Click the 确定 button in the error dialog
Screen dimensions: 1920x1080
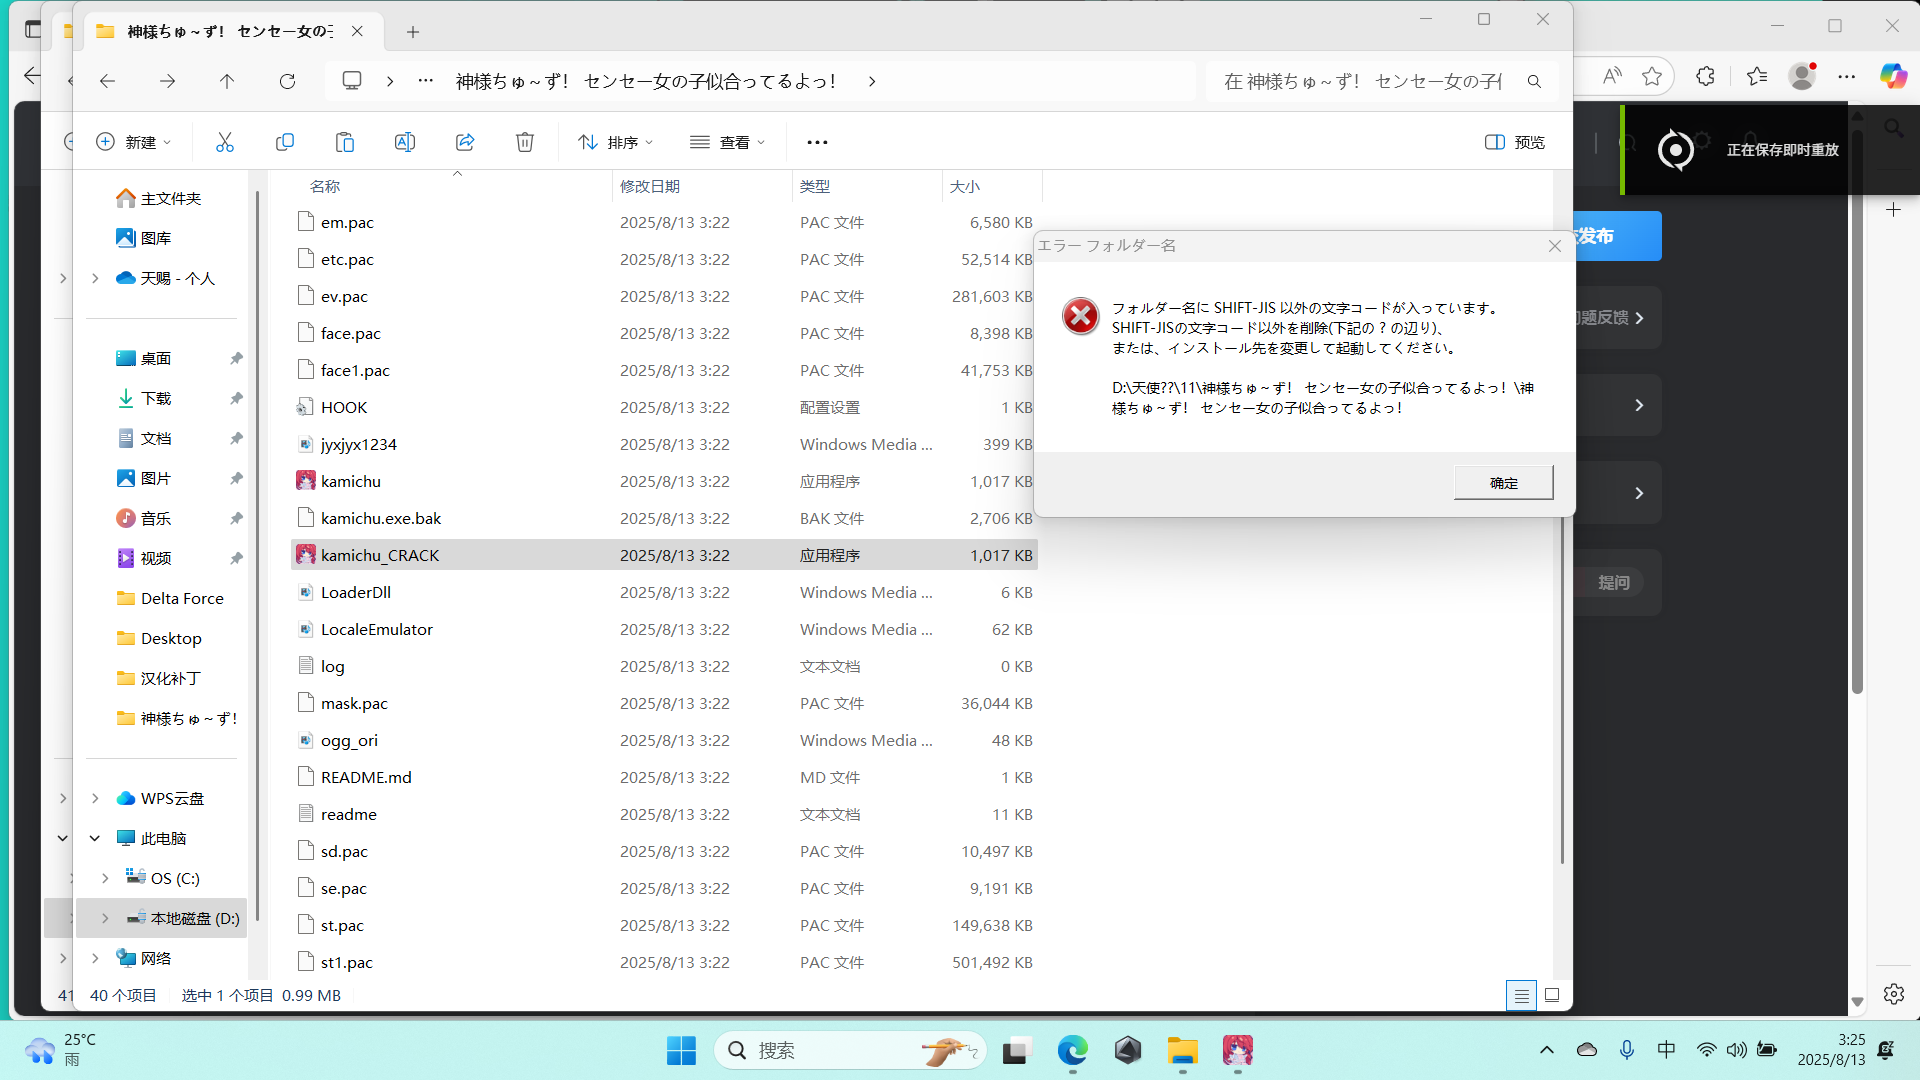[x=1503, y=482]
